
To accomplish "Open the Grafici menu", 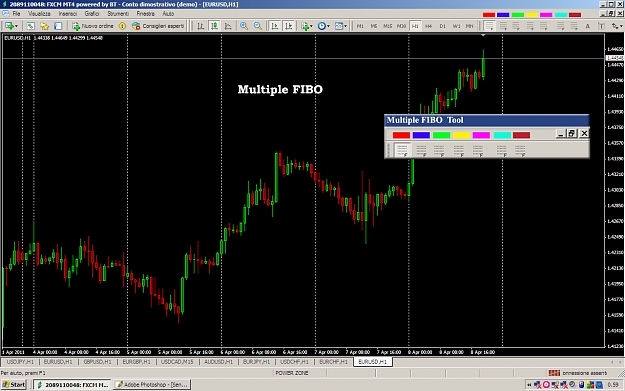I will click(92, 14).
